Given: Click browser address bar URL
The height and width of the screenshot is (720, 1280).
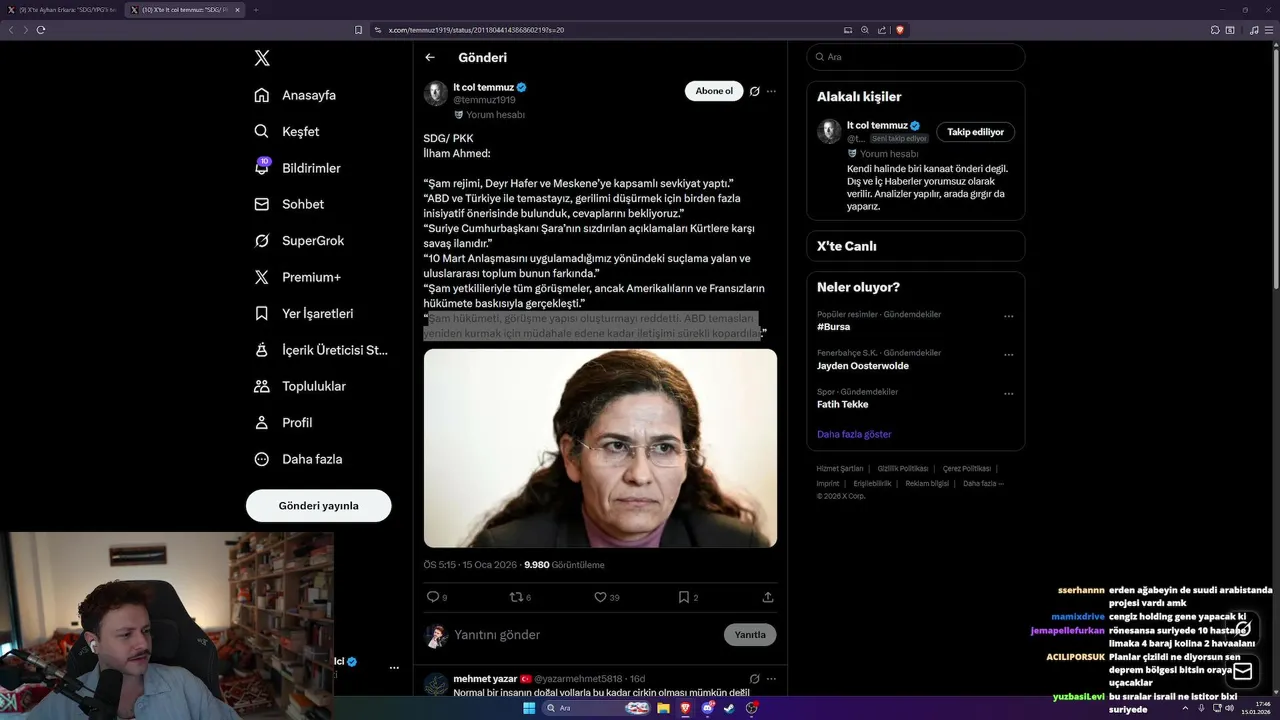Looking at the screenshot, I should click(x=476, y=30).
